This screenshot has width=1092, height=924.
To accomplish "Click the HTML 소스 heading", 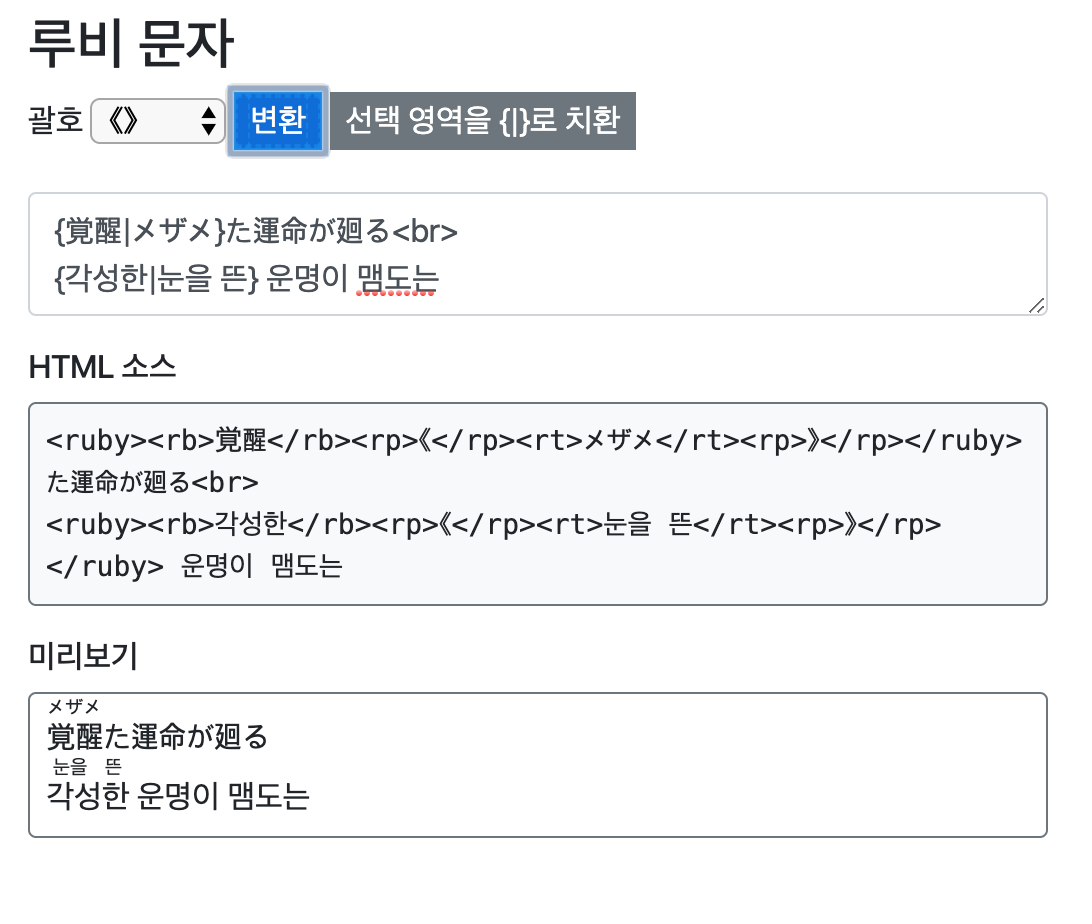I will coord(103,367).
